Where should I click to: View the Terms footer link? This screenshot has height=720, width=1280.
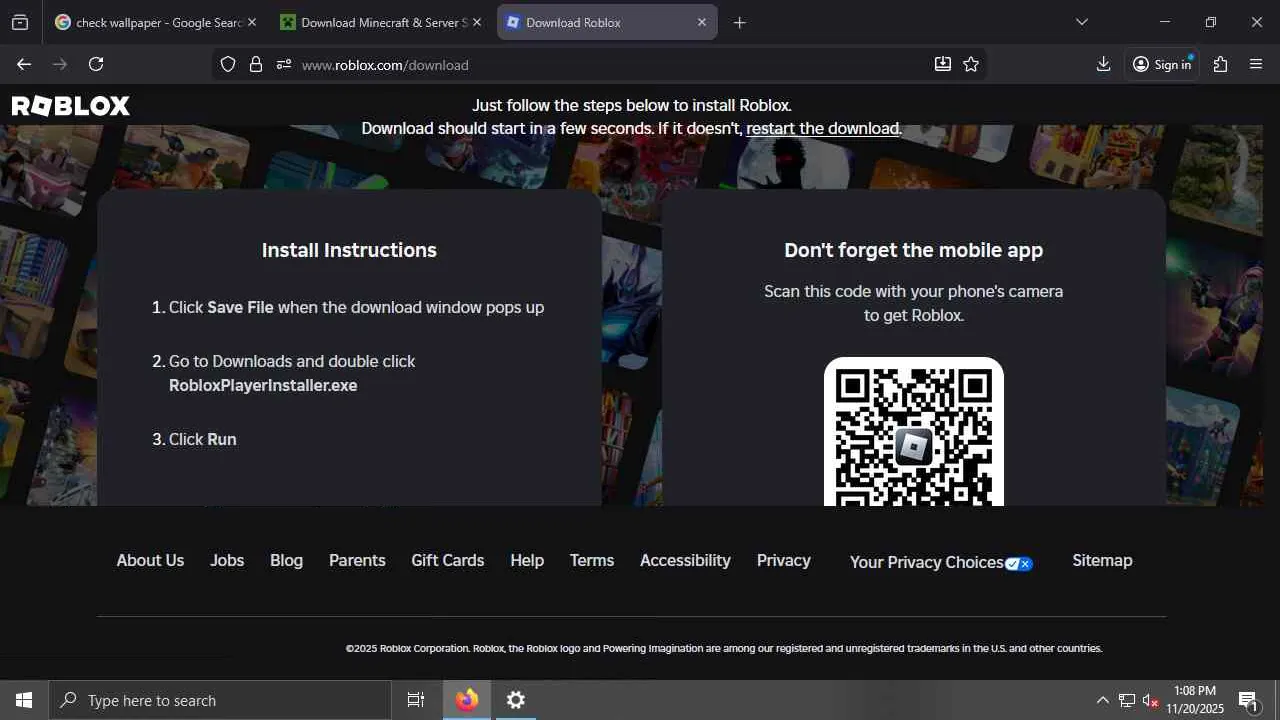[592, 560]
